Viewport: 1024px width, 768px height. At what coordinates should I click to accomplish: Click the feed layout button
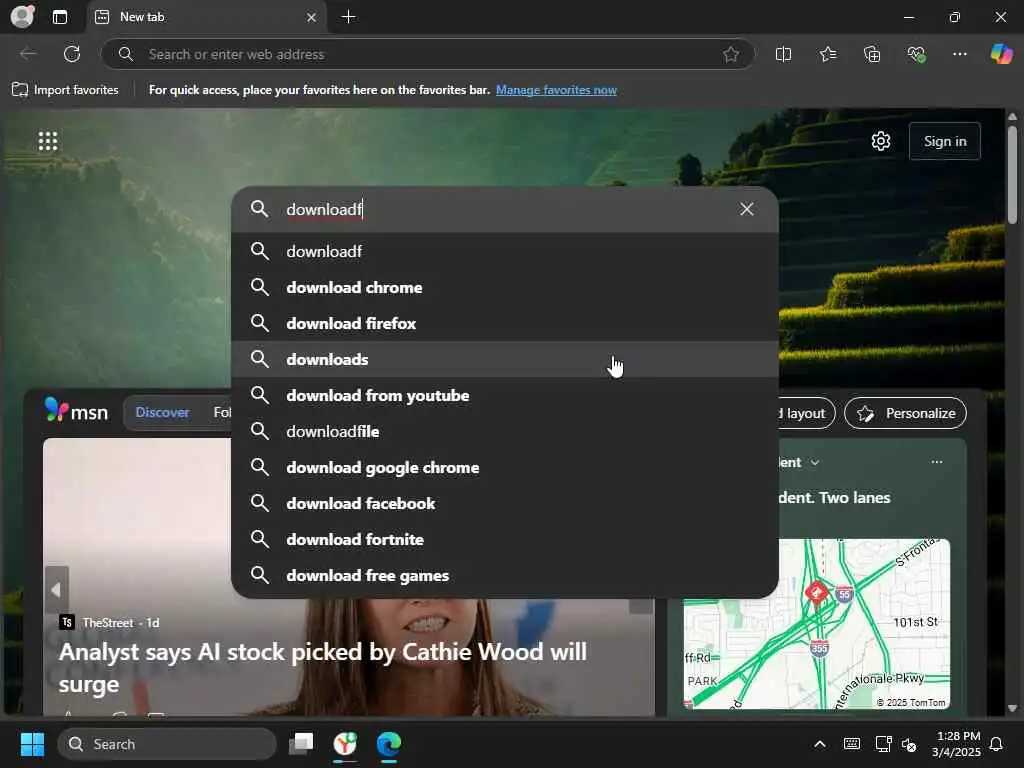coord(806,413)
